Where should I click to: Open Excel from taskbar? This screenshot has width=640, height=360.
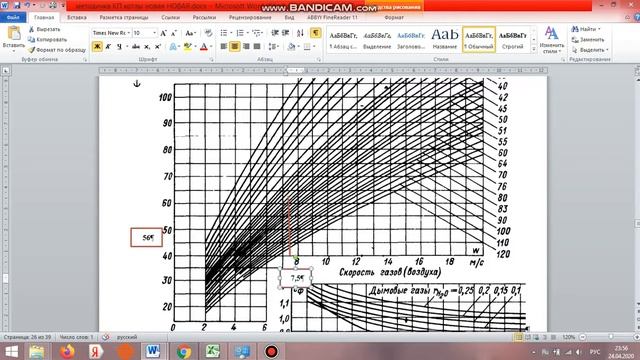point(212,351)
